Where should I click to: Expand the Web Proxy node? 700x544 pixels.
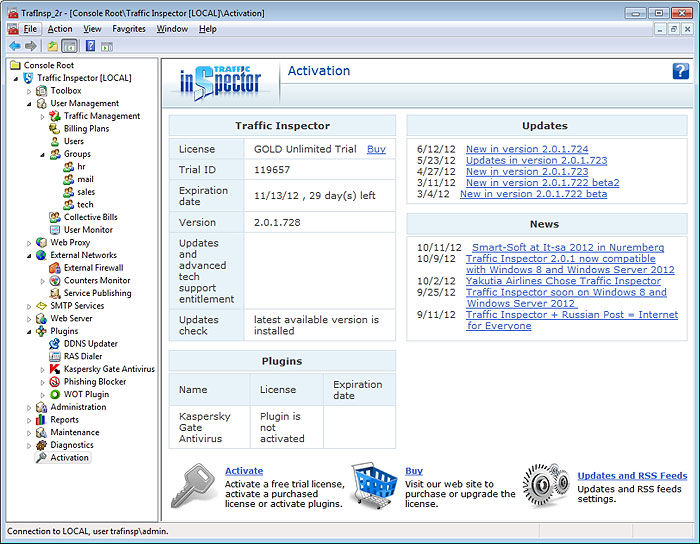tap(29, 243)
